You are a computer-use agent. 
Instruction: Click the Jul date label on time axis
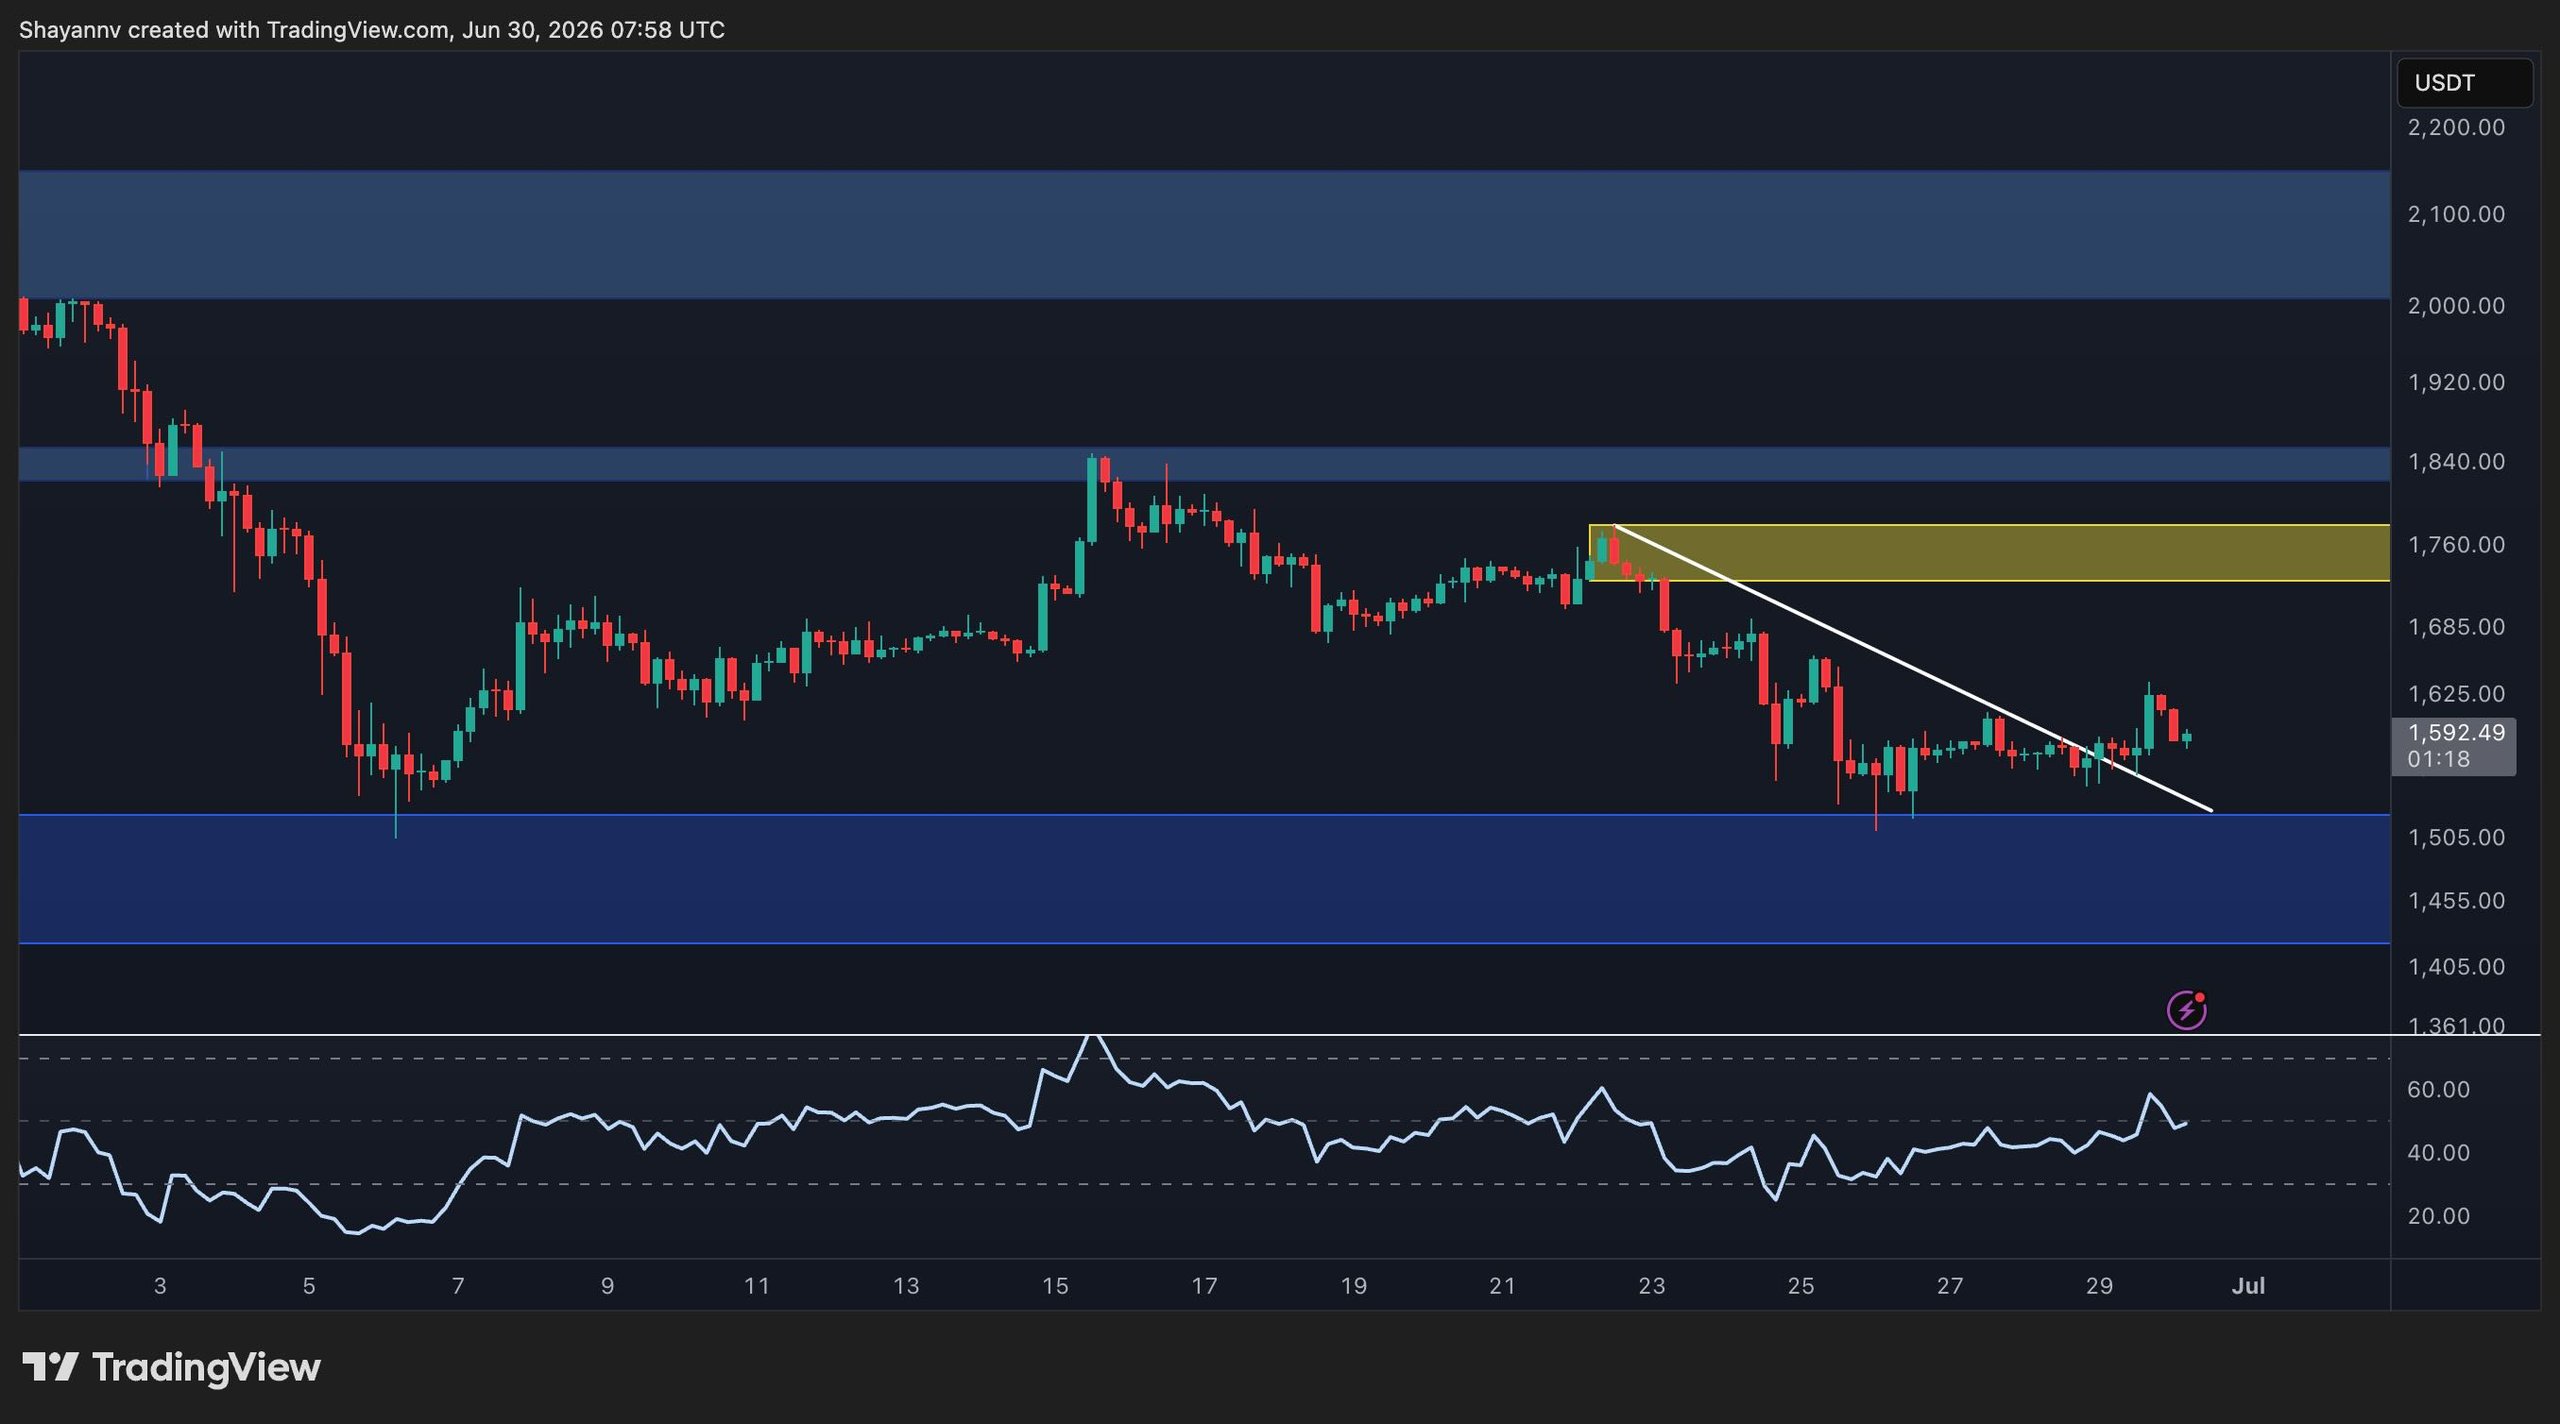coord(2248,1285)
